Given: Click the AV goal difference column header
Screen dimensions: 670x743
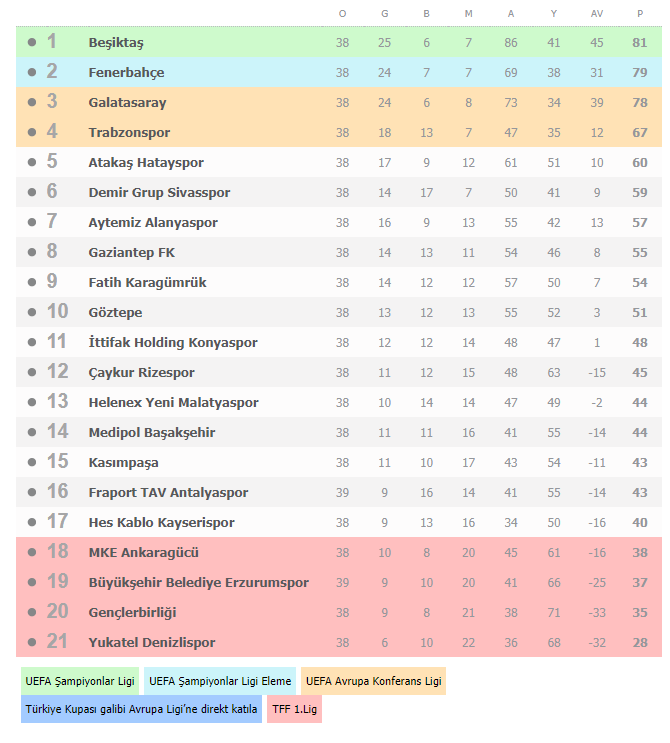Looking at the screenshot, I should pyautogui.click(x=597, y=14).
